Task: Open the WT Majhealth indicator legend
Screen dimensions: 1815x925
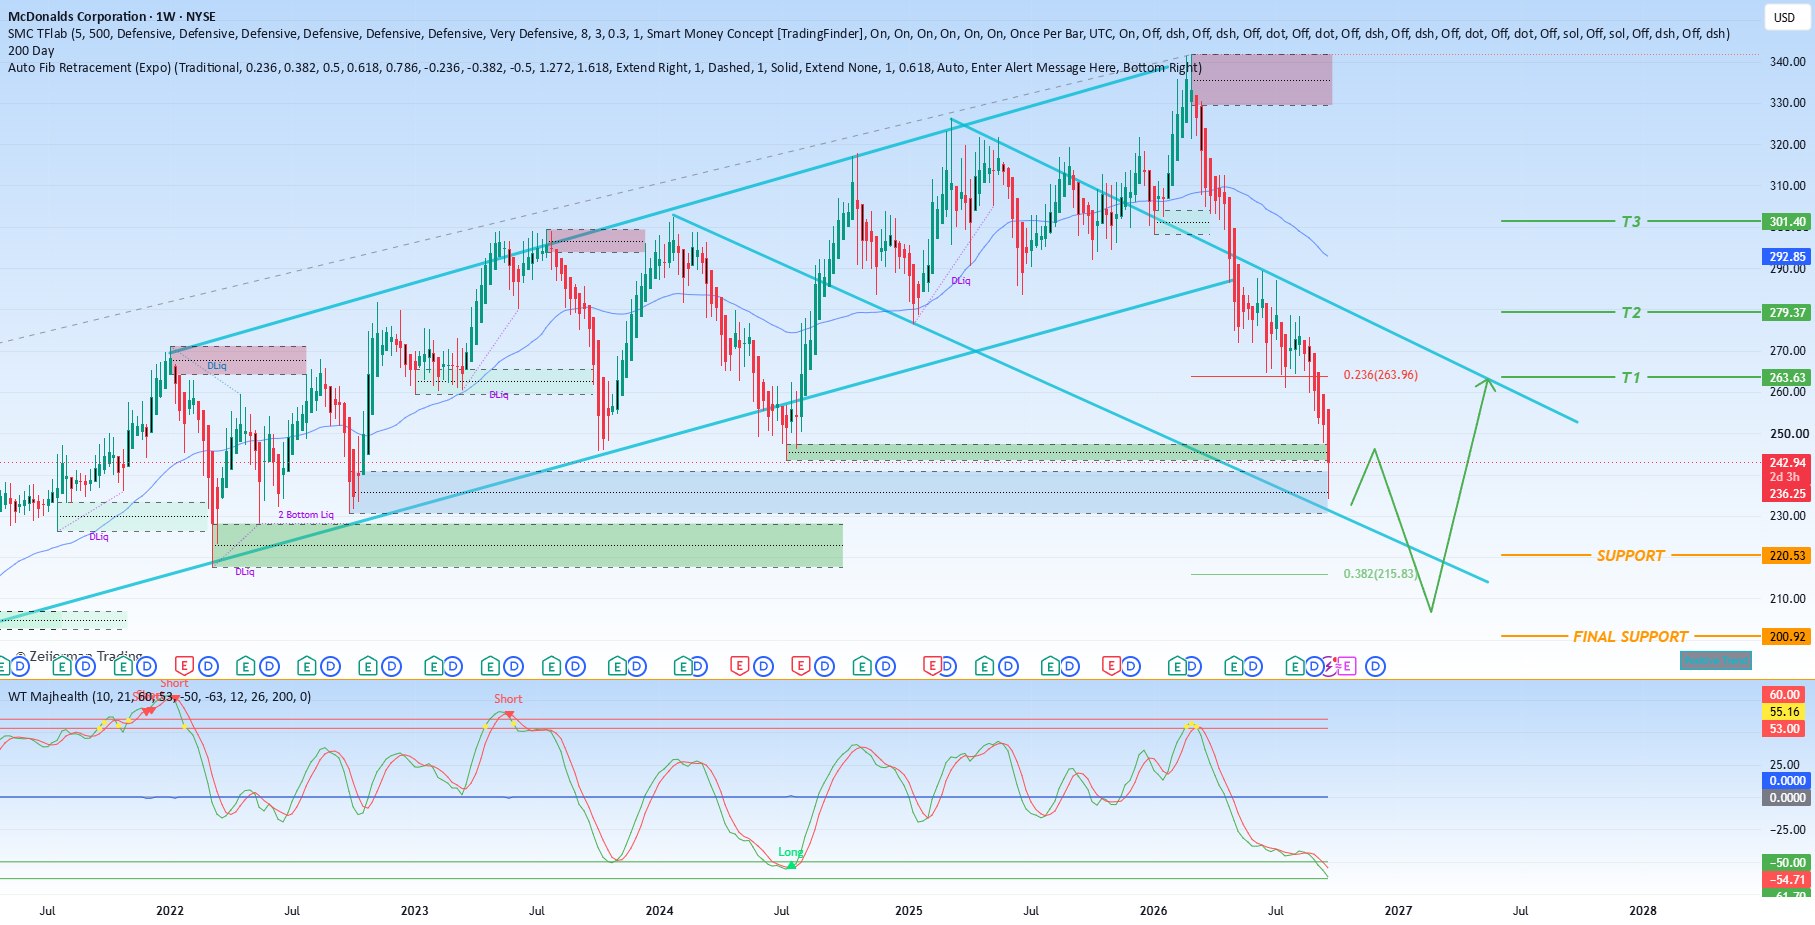Action: [x=160, y=696]
